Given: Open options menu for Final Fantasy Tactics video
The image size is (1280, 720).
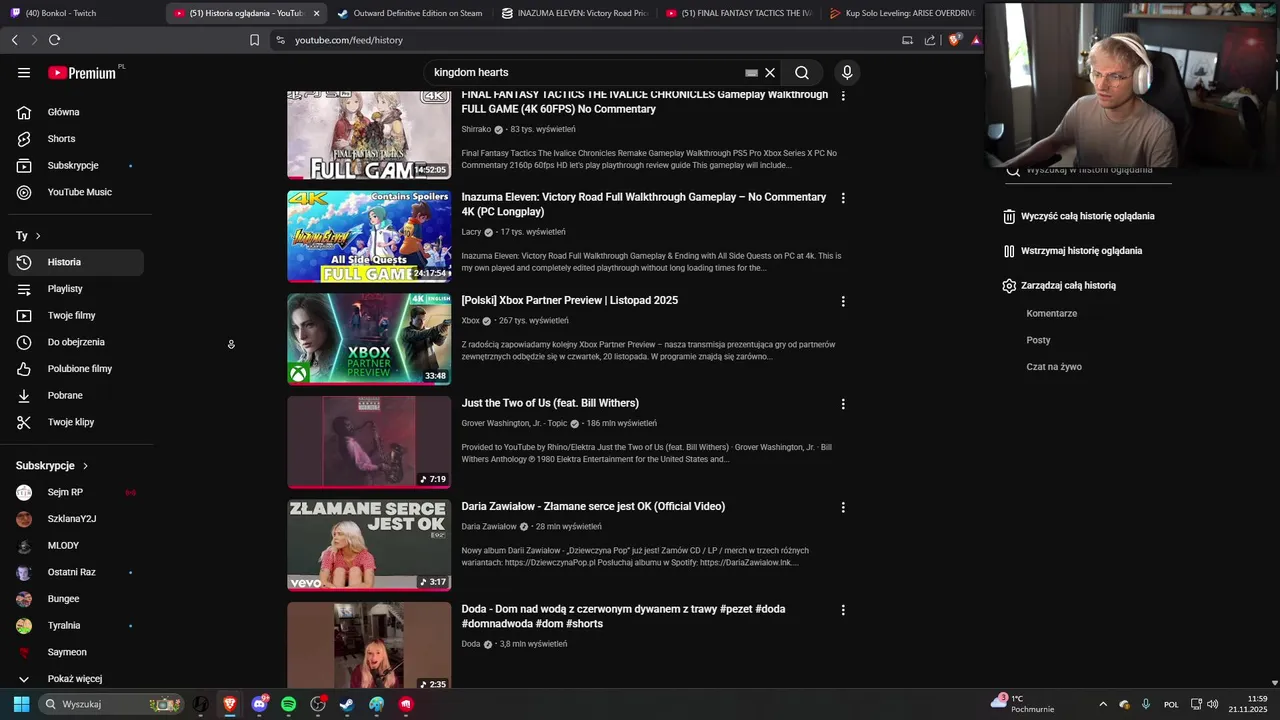Looking at the screenshot, I should 843,96.
